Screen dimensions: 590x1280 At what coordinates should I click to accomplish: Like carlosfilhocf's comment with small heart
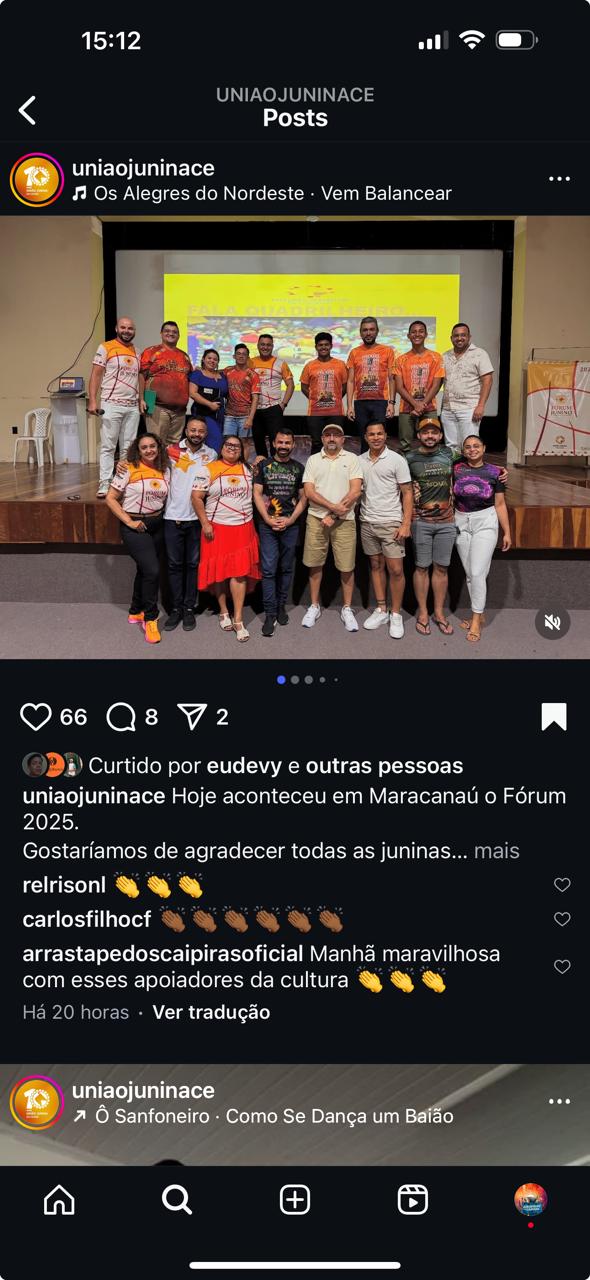coord(562,919)
